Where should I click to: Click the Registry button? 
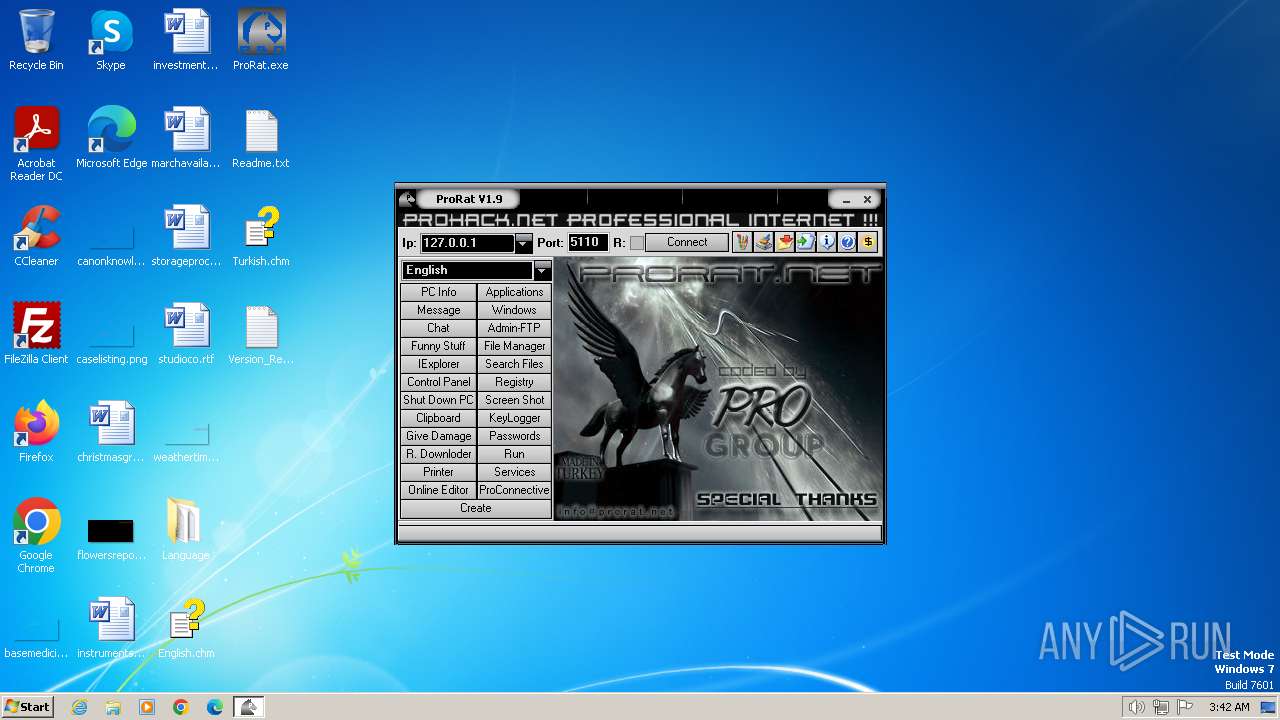(514, 382)
